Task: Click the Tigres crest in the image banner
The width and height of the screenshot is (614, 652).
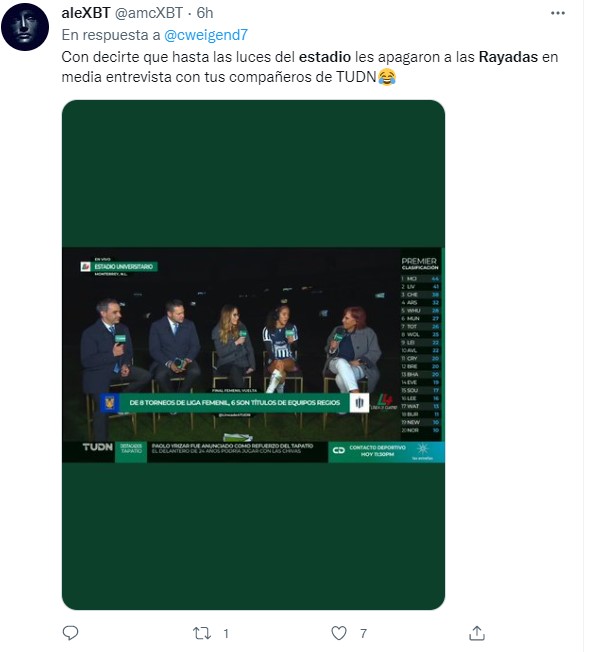Action: coord(109,403)
